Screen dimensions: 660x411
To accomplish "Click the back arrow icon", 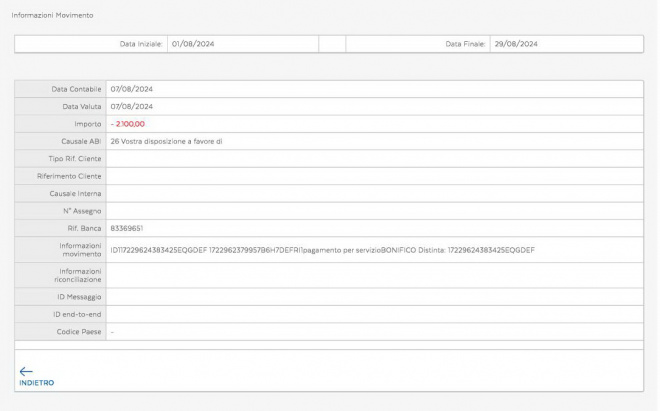I will [26, 371].
